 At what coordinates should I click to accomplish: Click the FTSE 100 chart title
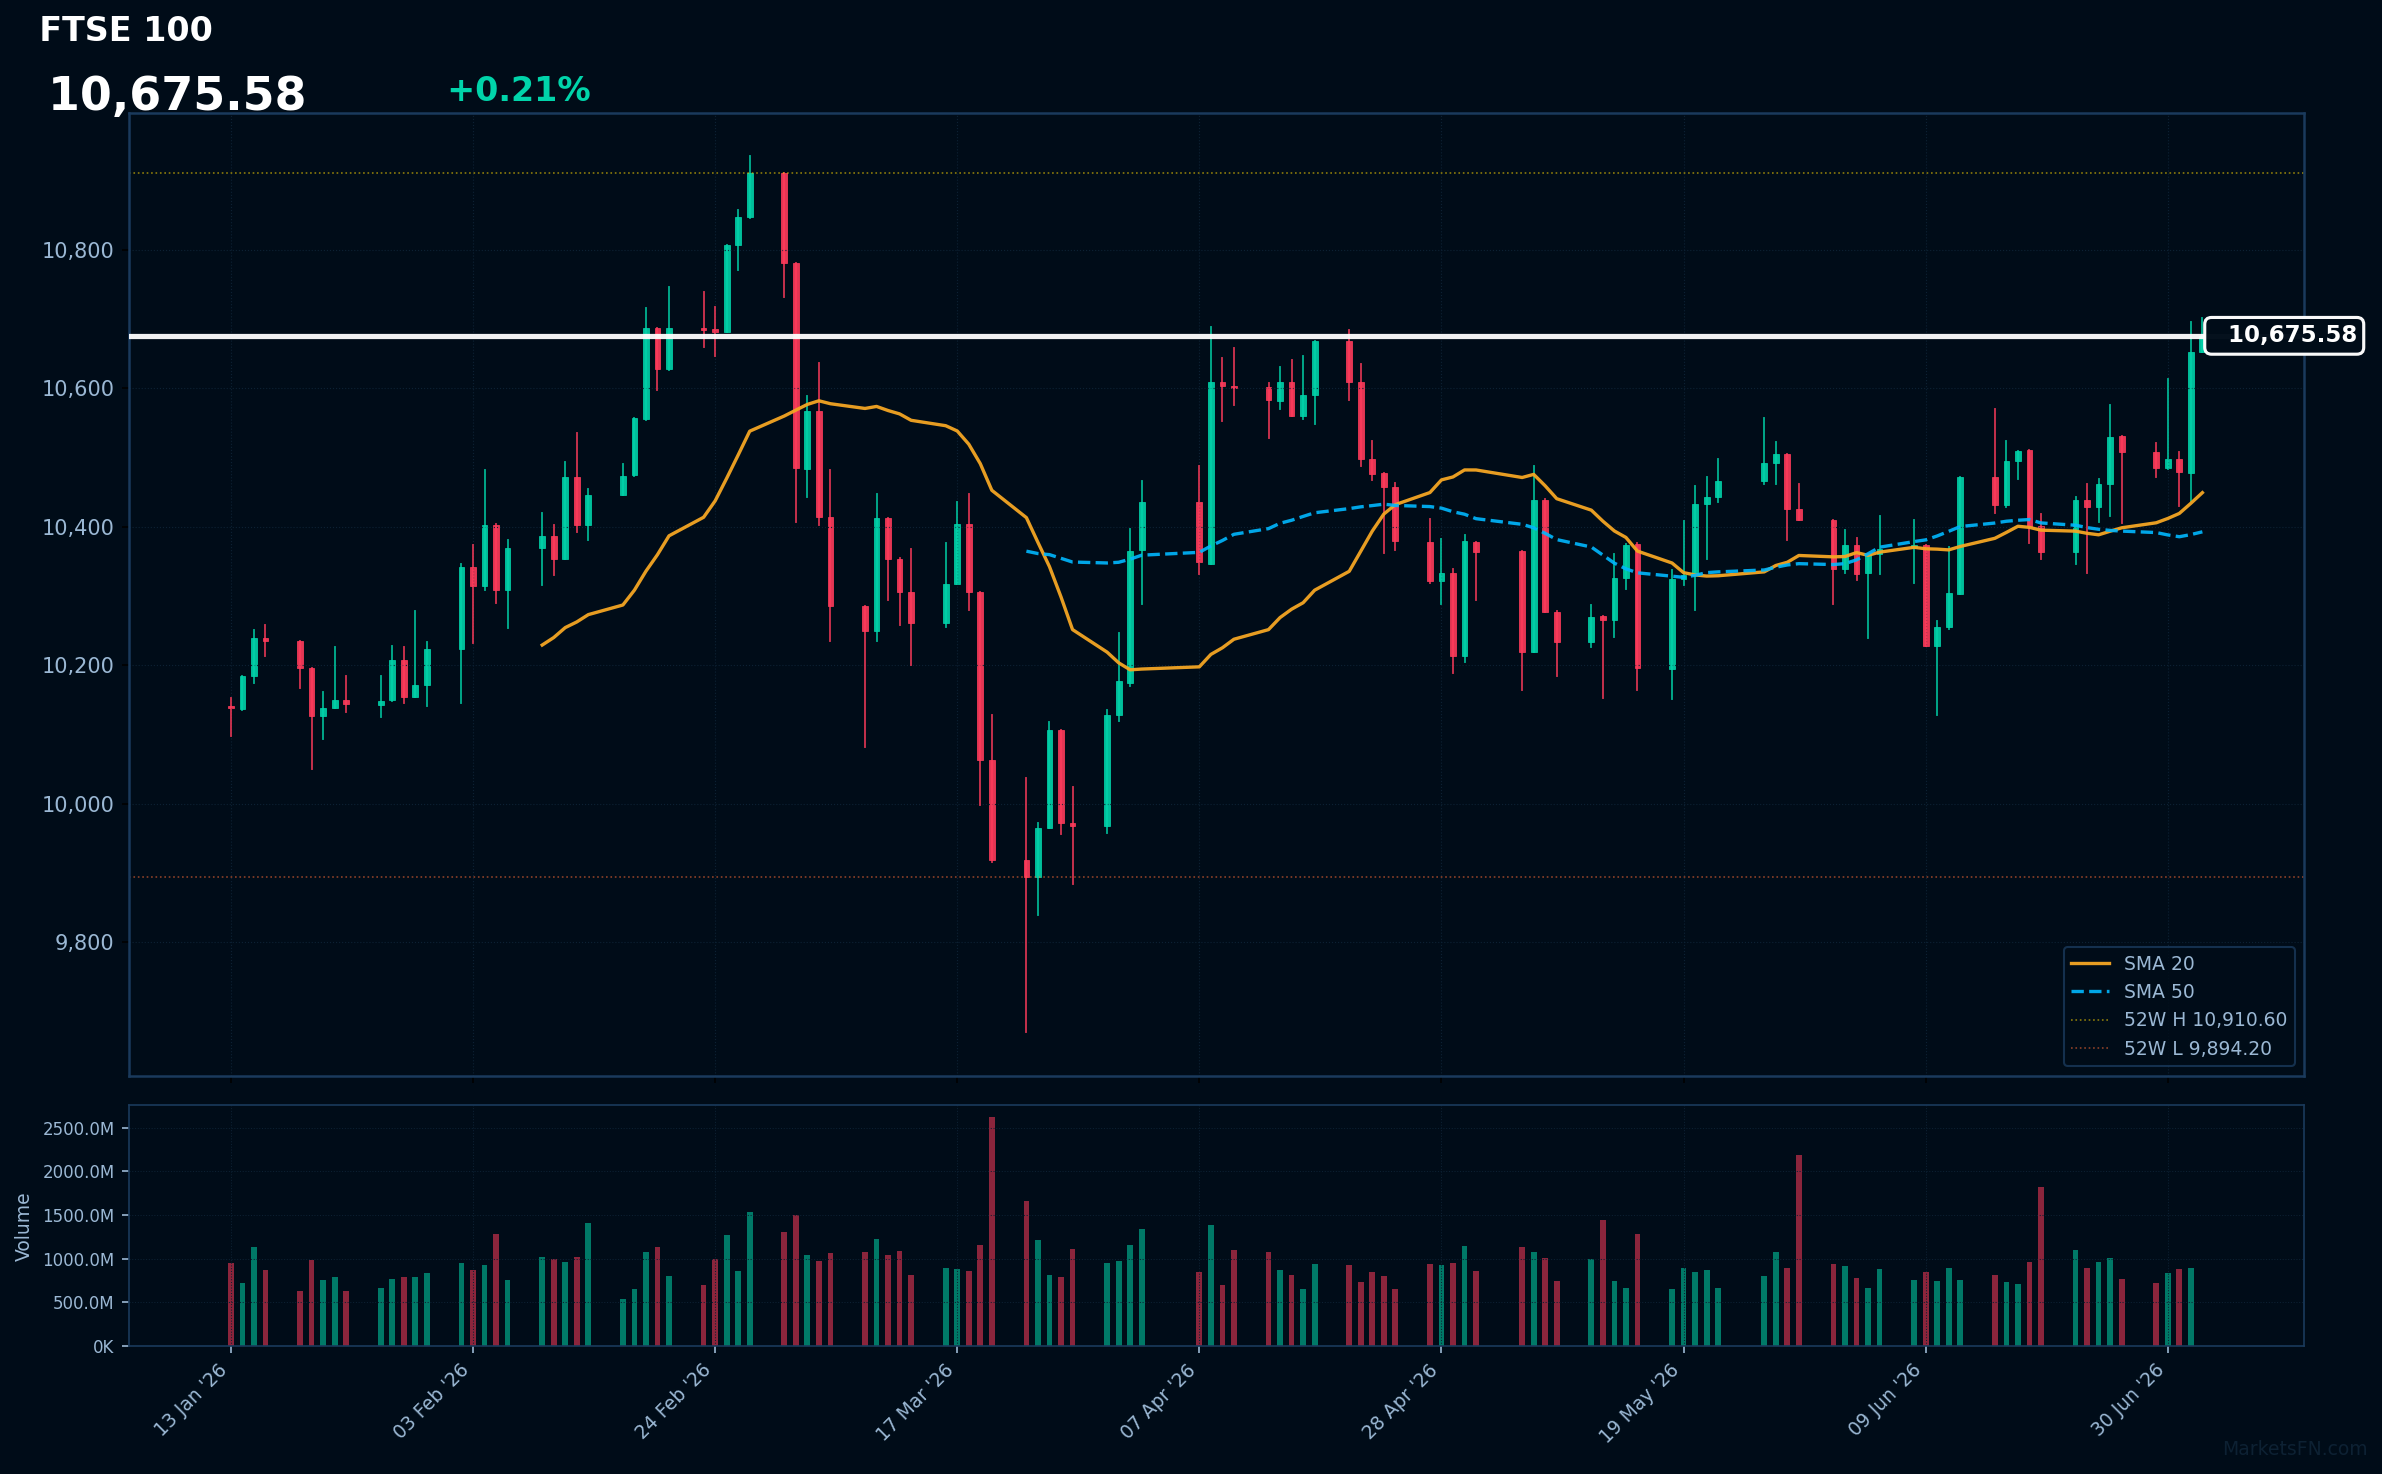(126, 30)
